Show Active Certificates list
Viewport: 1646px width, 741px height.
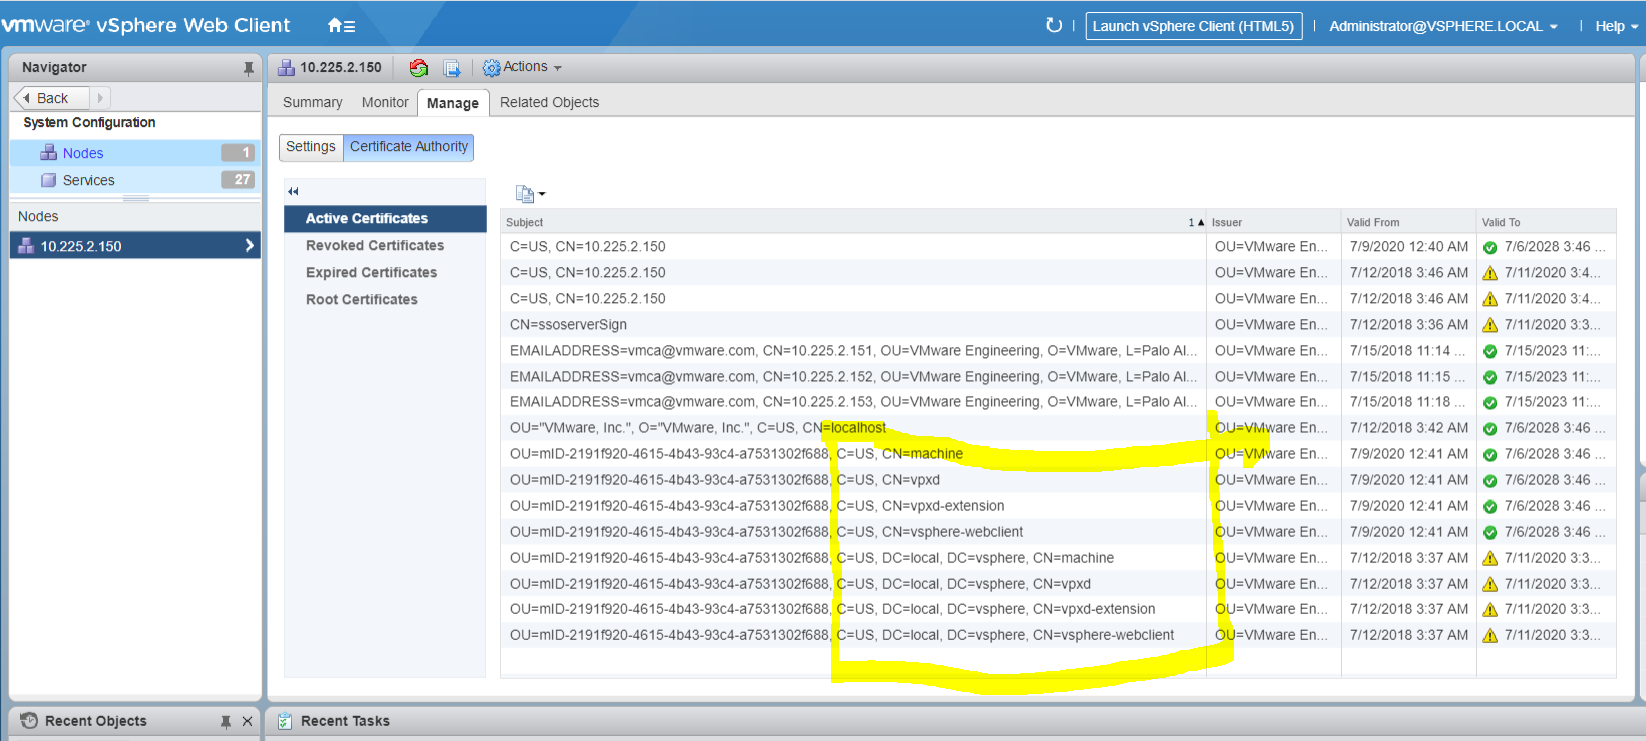385,218
